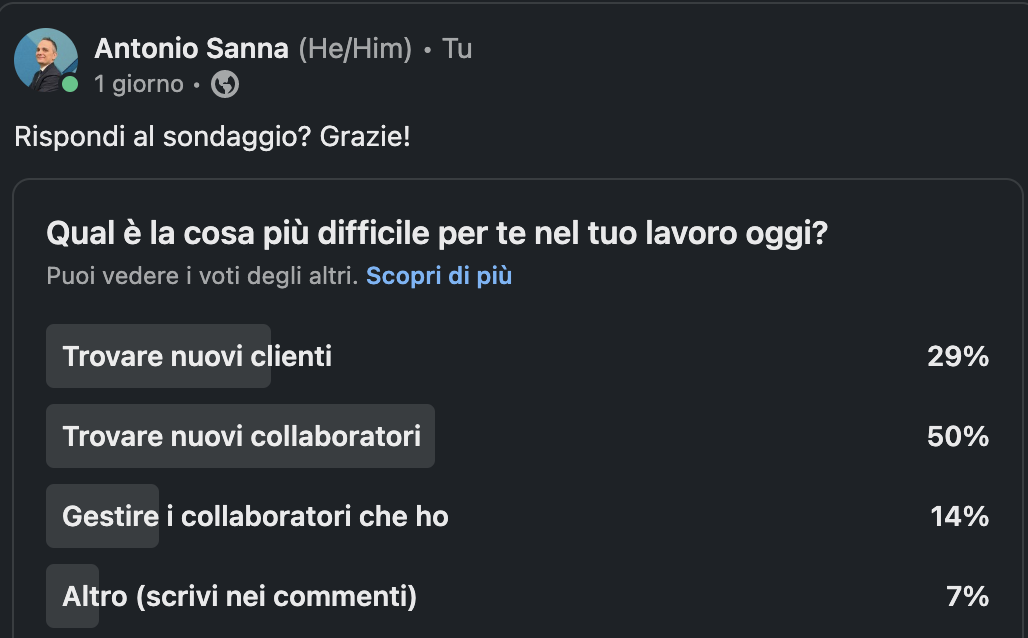Select Altro (scrivi nei commenti) option

(518, 596)
